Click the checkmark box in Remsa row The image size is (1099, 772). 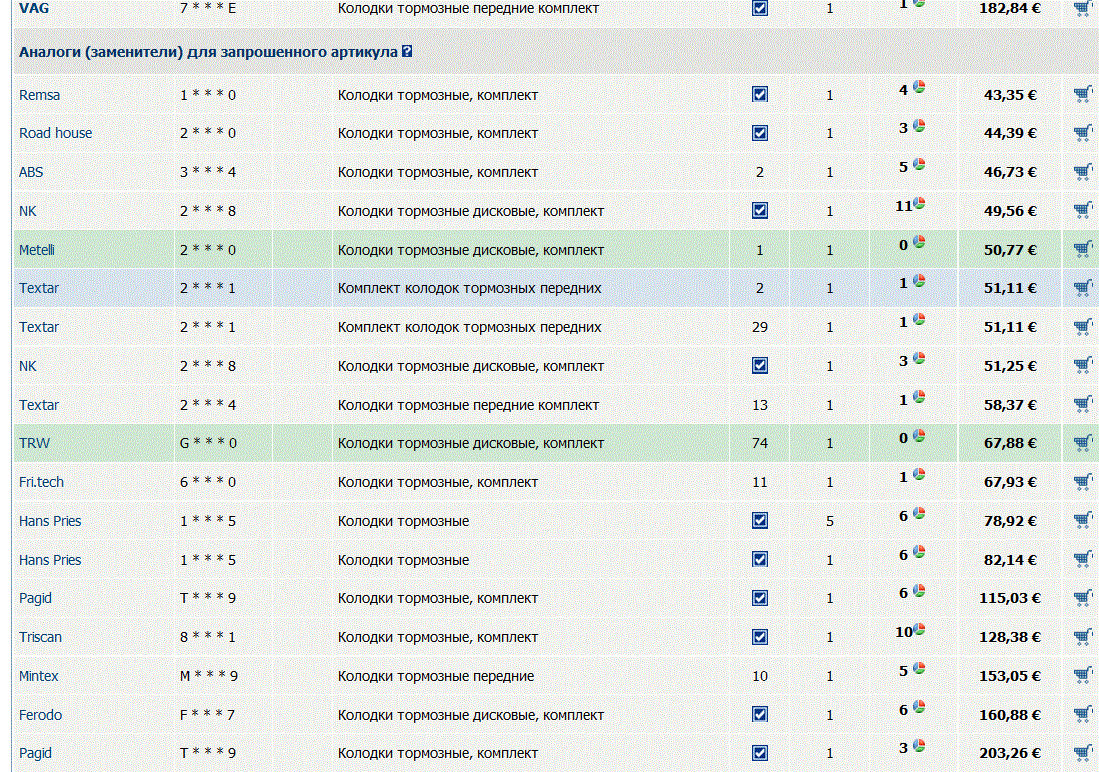pyautogui.click(x=760, y=95)
